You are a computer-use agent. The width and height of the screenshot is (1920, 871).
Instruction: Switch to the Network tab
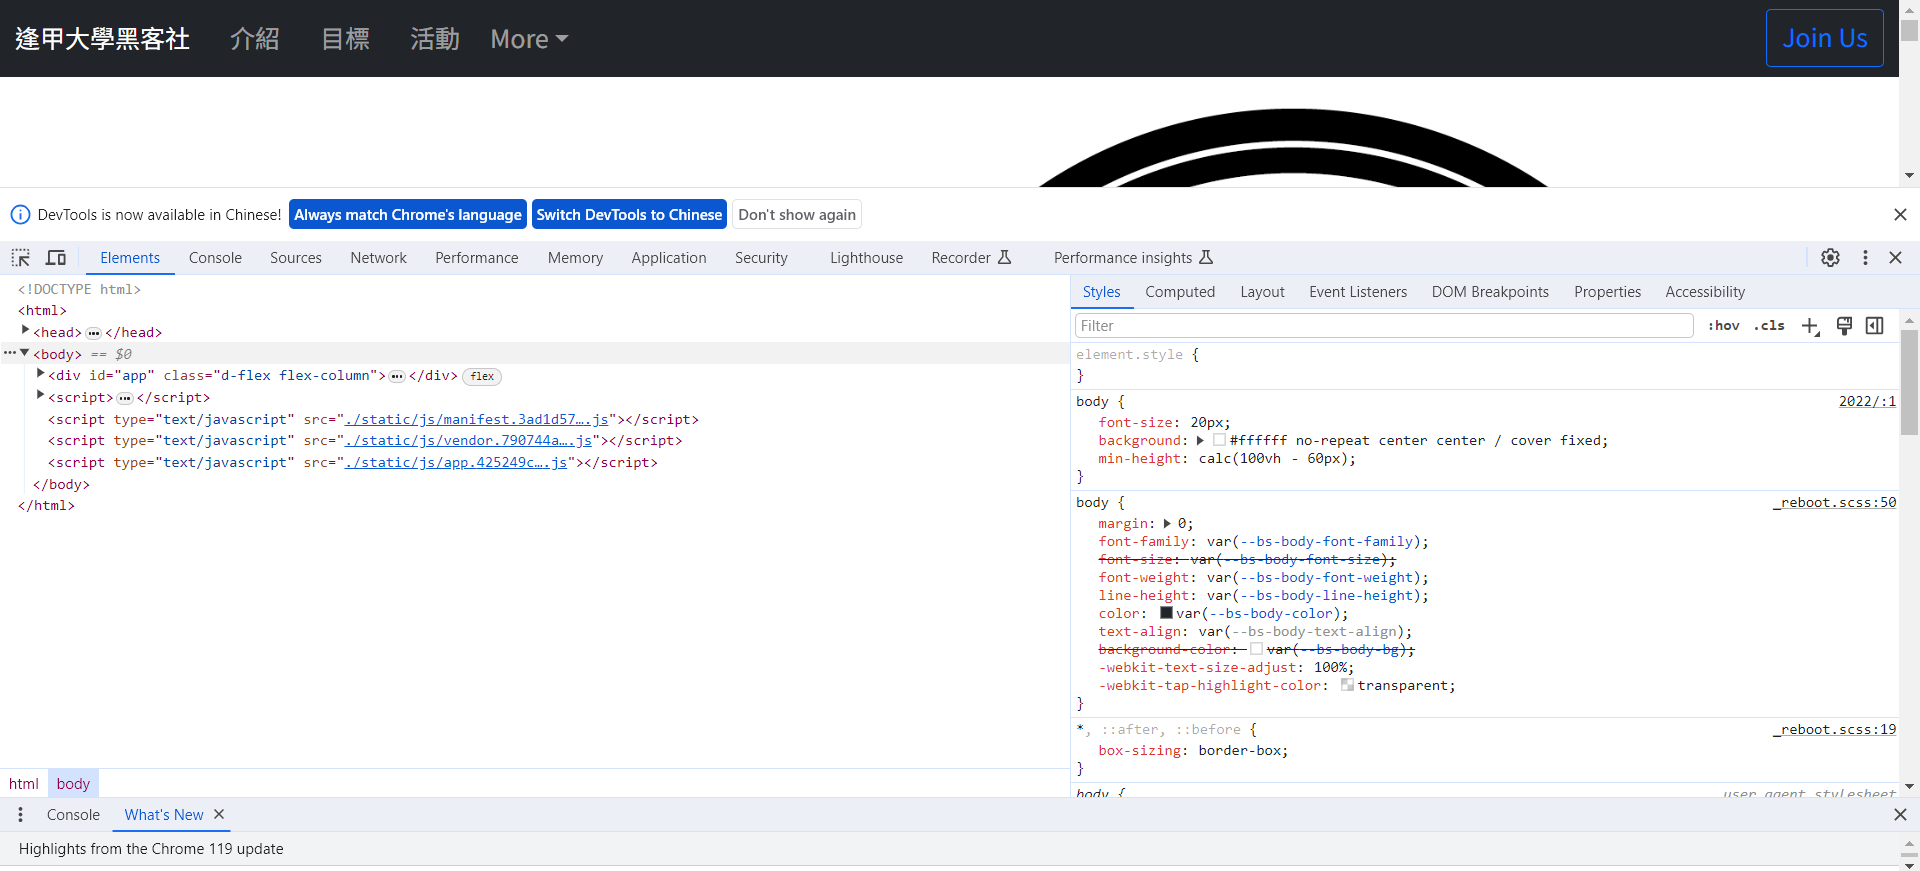tap(378, 258)
